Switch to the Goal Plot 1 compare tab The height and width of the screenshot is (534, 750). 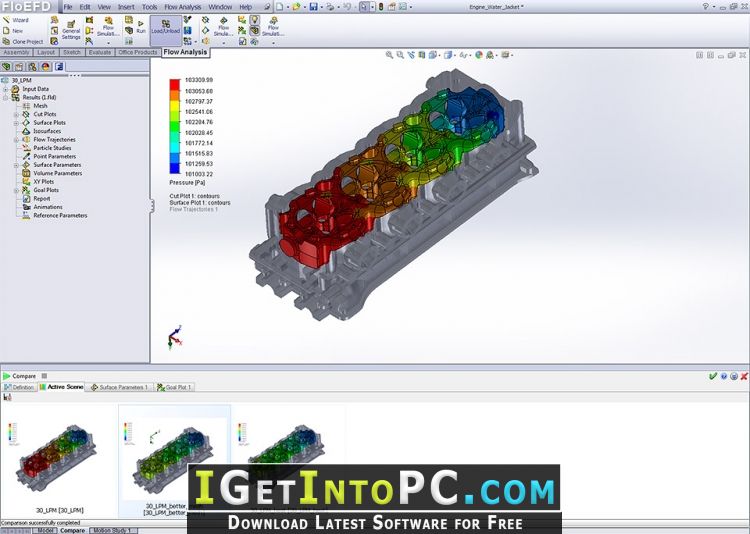click(175, 387)
